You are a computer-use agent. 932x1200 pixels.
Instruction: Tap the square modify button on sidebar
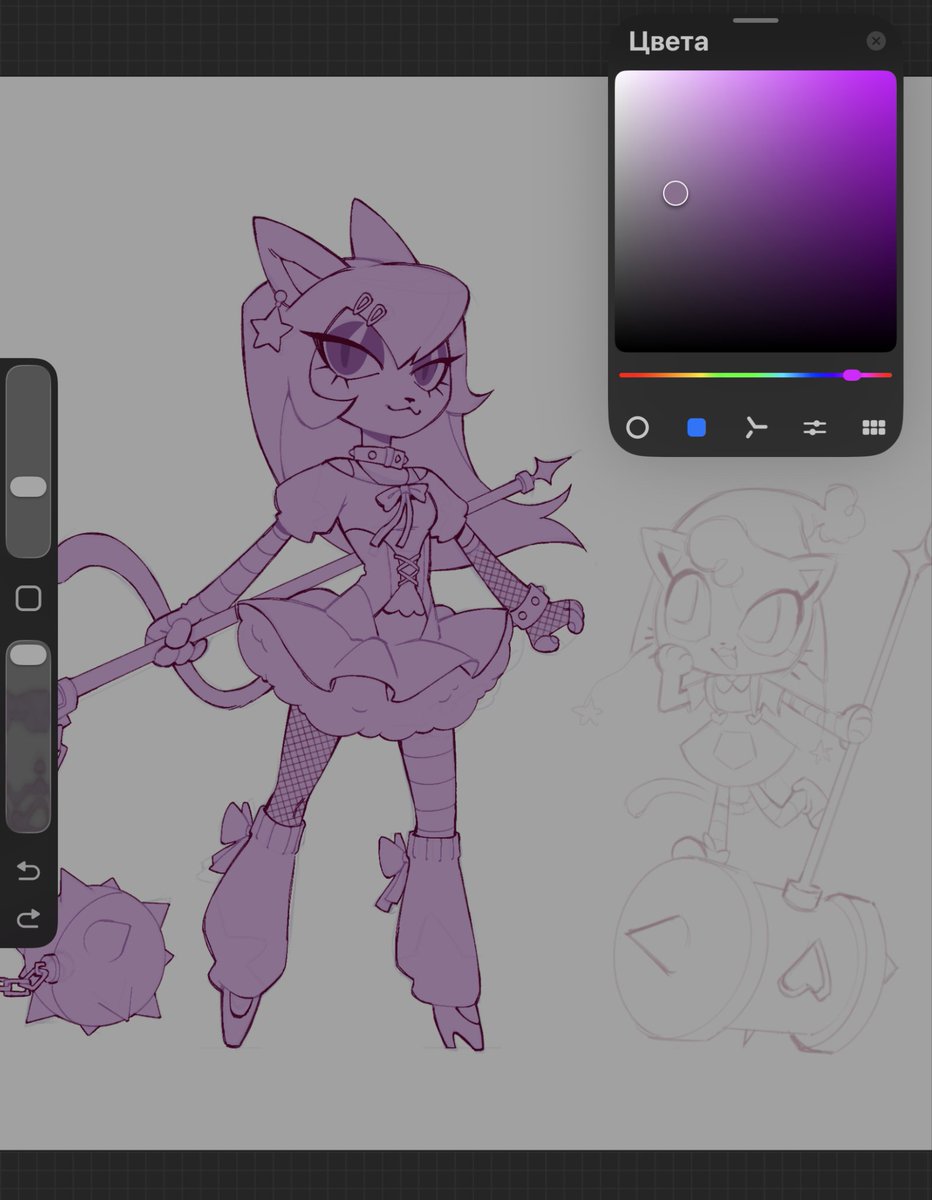click(28, 599)
